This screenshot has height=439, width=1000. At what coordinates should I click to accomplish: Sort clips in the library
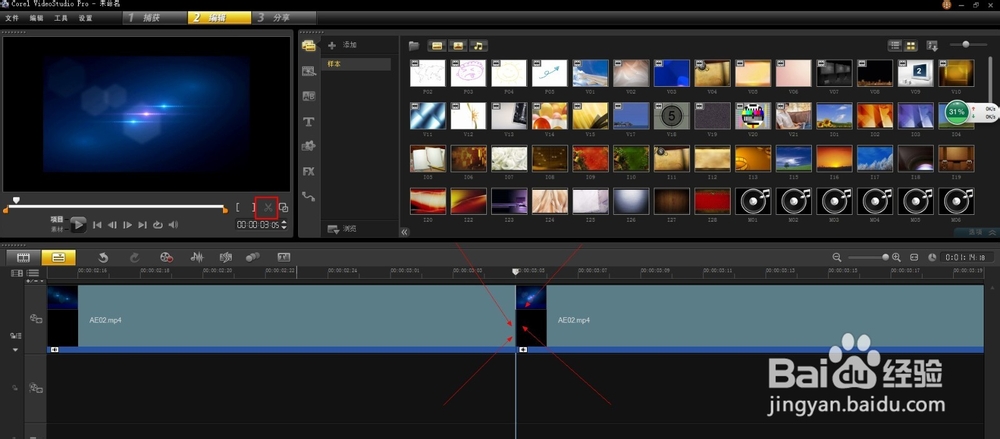[932, 45]
